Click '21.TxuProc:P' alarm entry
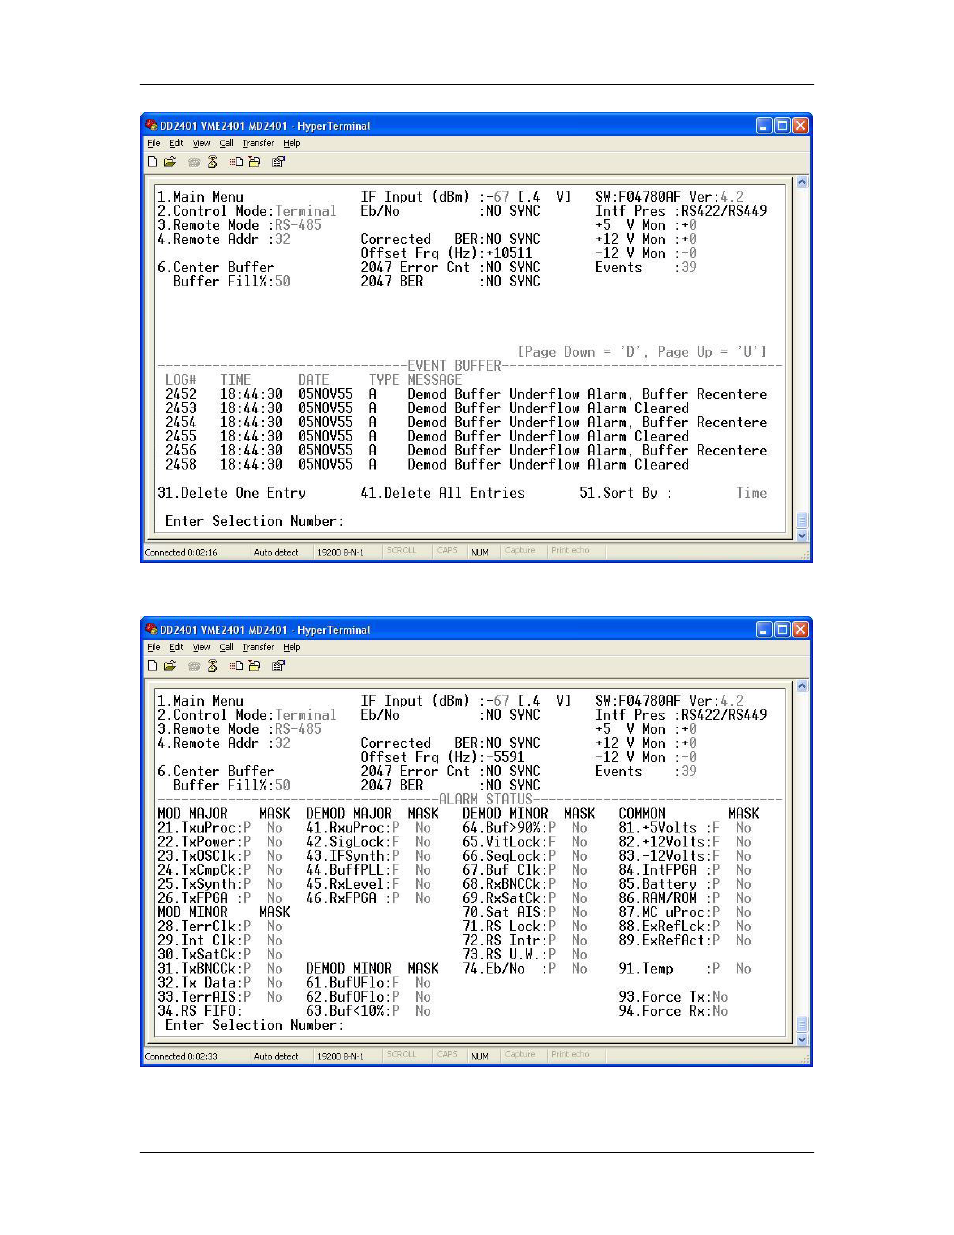954x1235 pixels. (204, 828)
